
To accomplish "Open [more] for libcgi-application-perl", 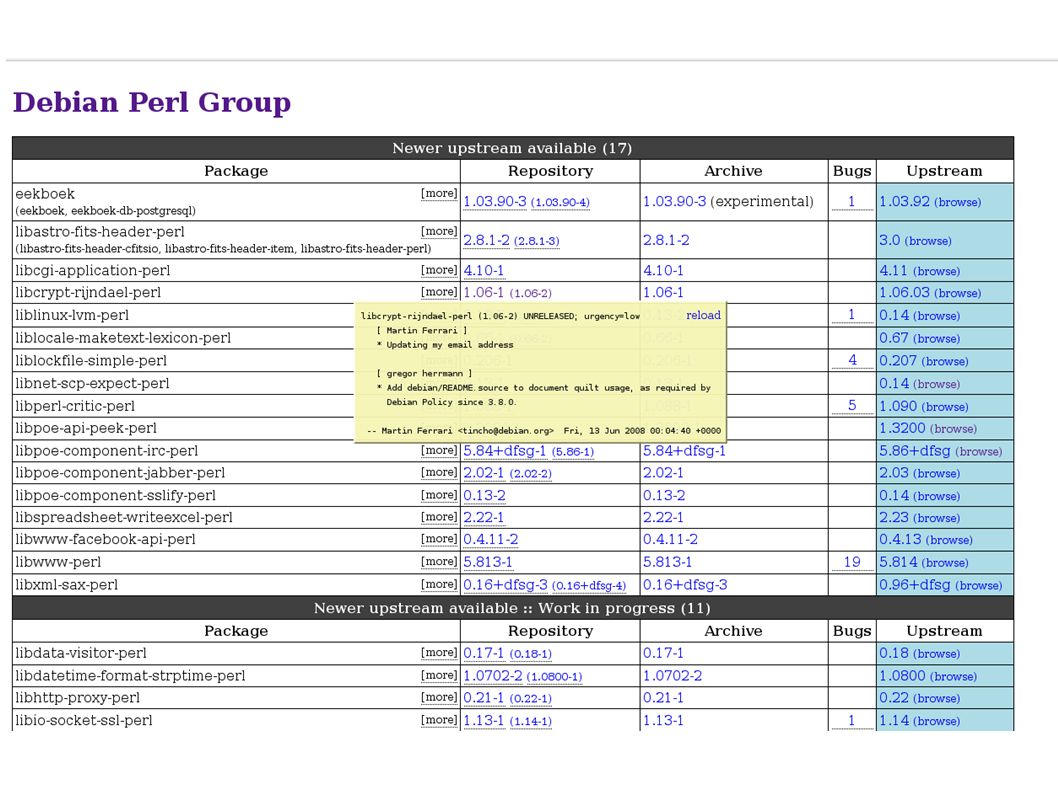I will [x=439, y=270].
